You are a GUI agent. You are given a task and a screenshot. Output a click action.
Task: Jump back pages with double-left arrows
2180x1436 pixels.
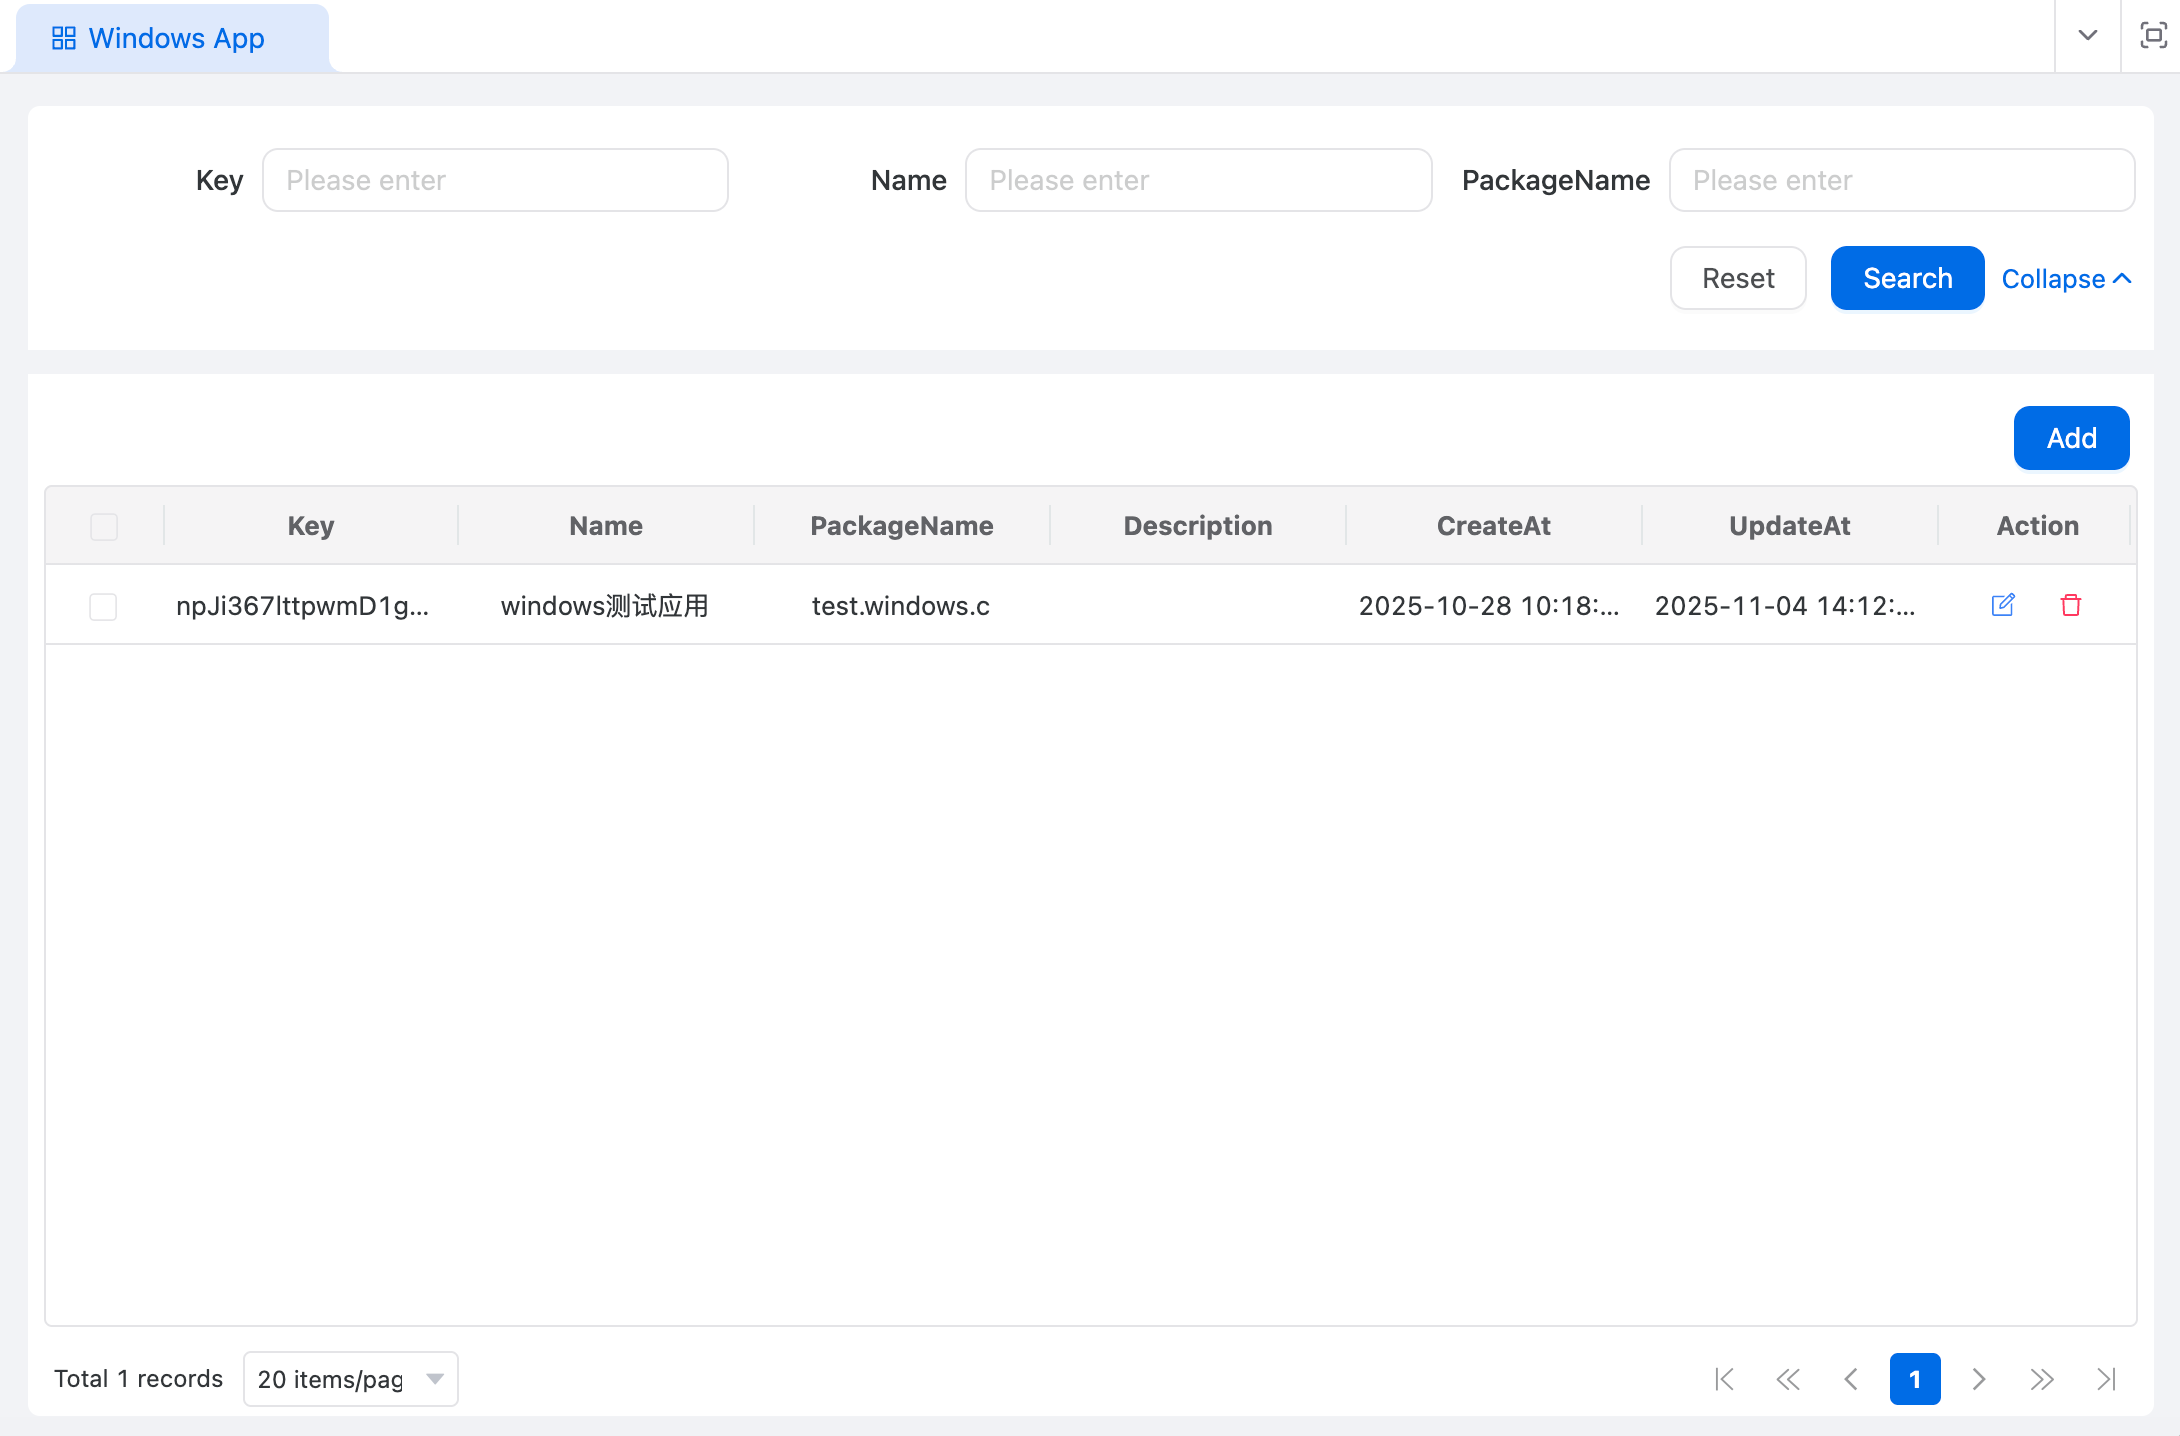(x=1788, y=1379)
